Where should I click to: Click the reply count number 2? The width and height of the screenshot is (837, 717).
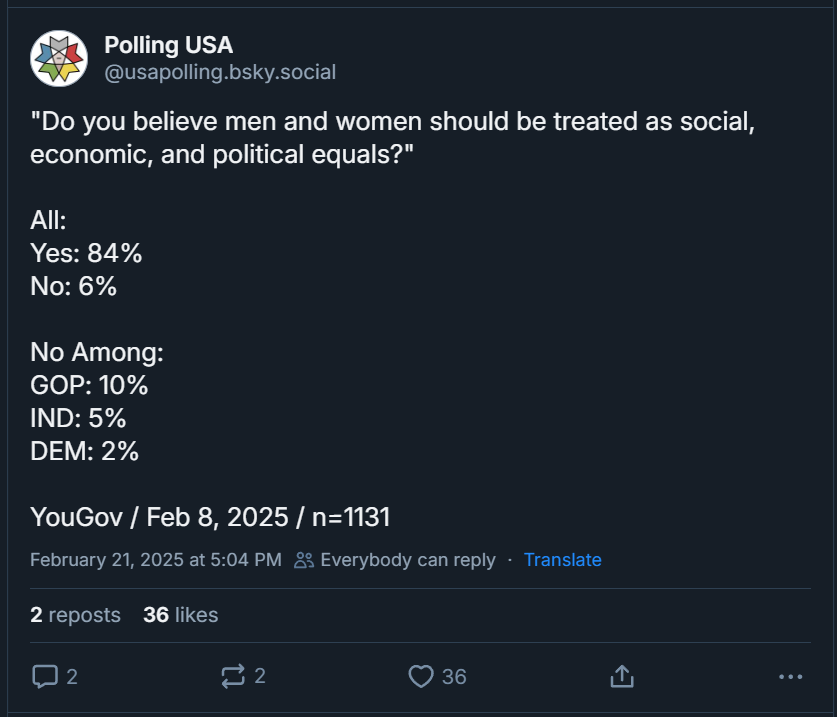point(72,676)
